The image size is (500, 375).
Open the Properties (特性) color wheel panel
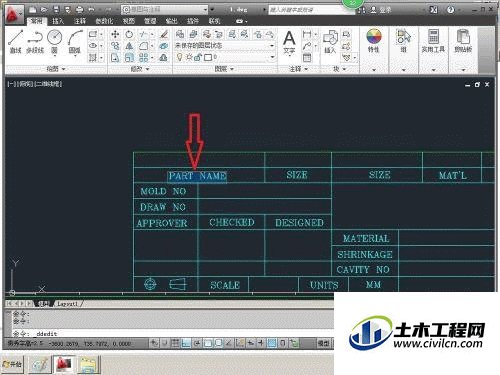point(374,41)
